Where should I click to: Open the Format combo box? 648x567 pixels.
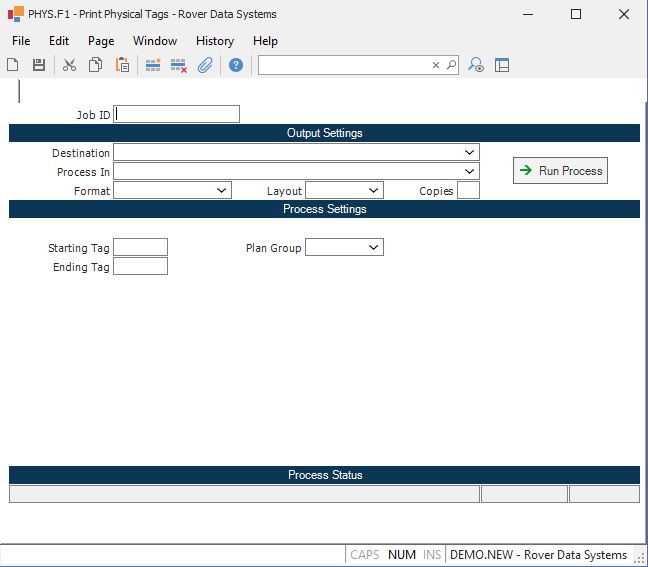coord(222,190)
